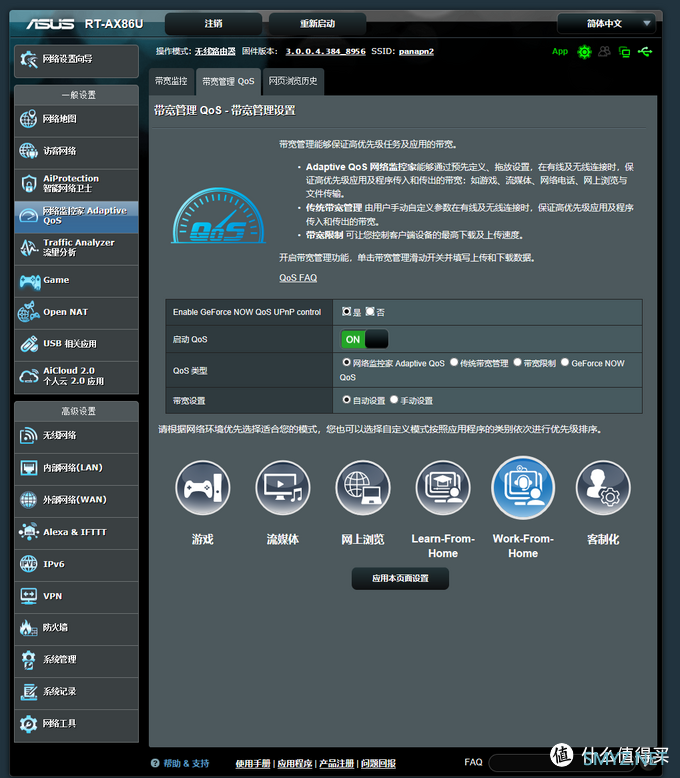Select the Streaming media (流媒体) mode icon

[283, 488]
